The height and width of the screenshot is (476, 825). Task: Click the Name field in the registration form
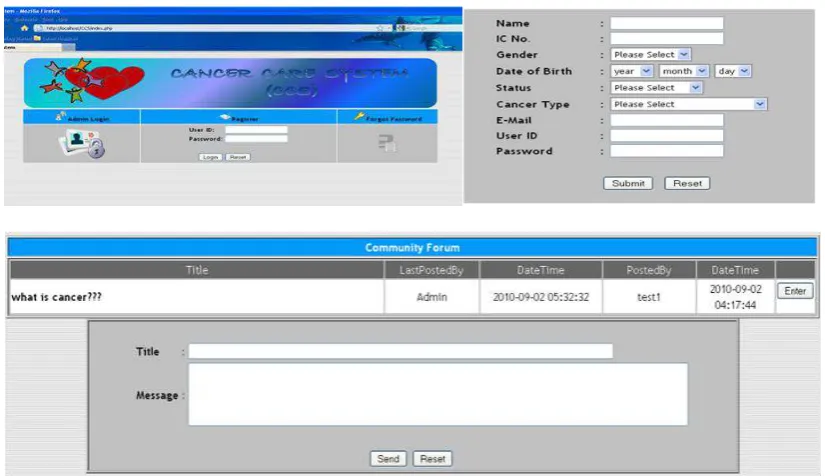point(667,23)
